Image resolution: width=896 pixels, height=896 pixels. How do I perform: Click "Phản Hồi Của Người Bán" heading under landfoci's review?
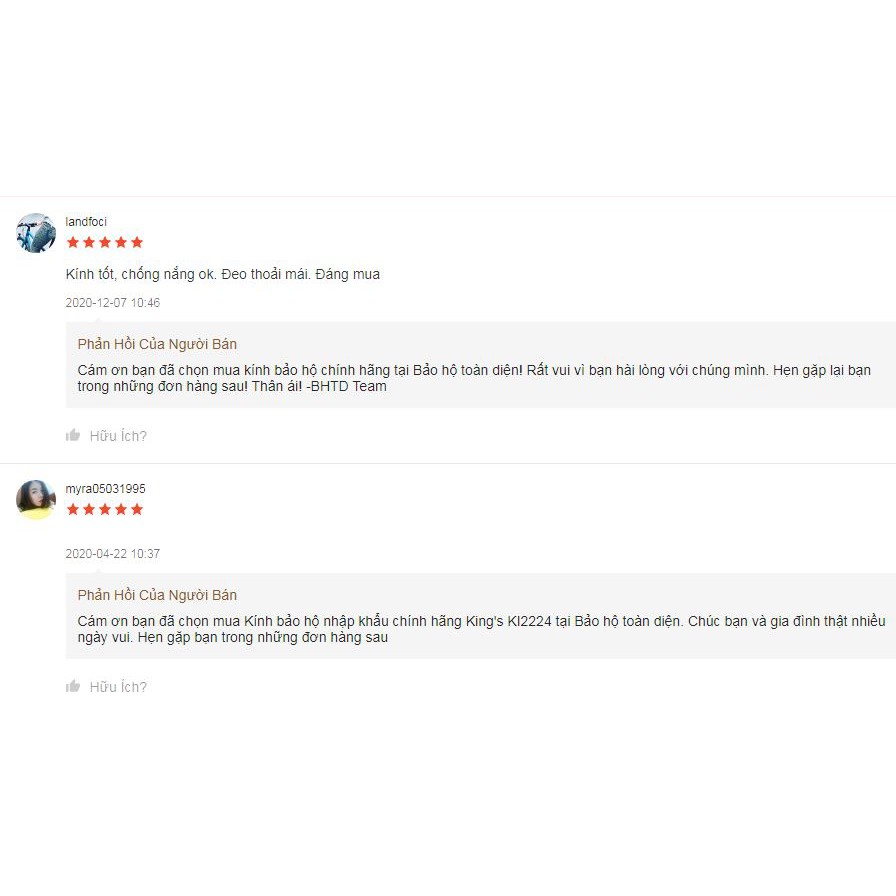pyautogui.click(x=157, y=344)
